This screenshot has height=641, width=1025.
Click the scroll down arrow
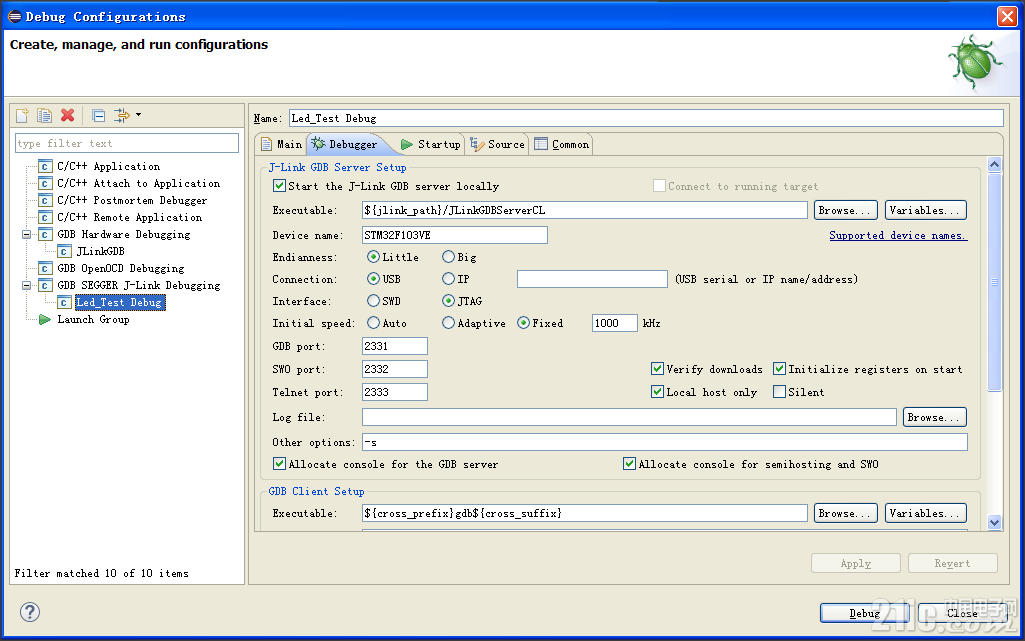[994, 521]
